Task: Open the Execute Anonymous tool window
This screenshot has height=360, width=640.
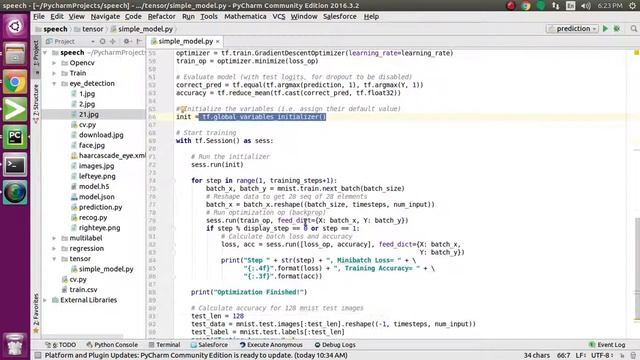Action: click(x=271, y=344)
